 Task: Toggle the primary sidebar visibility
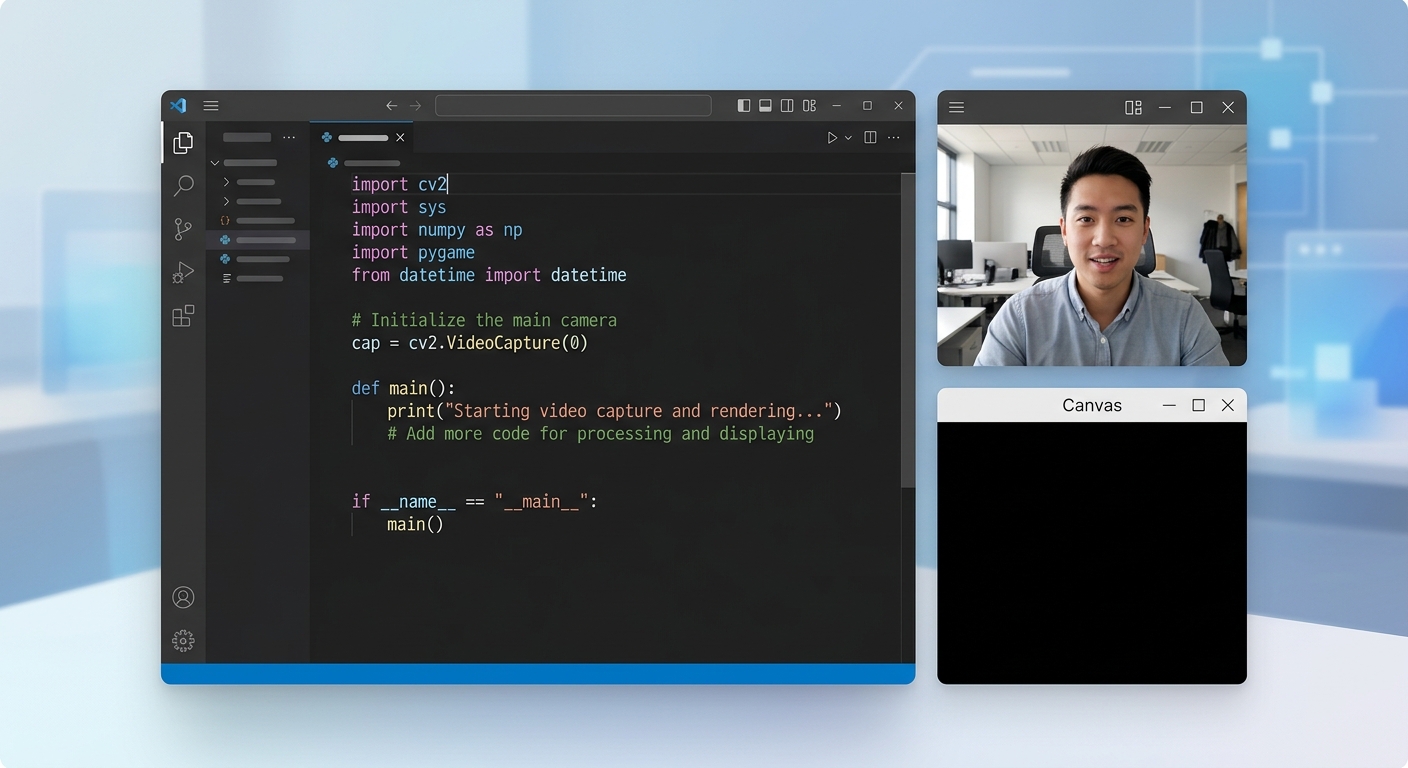point(742,105)
